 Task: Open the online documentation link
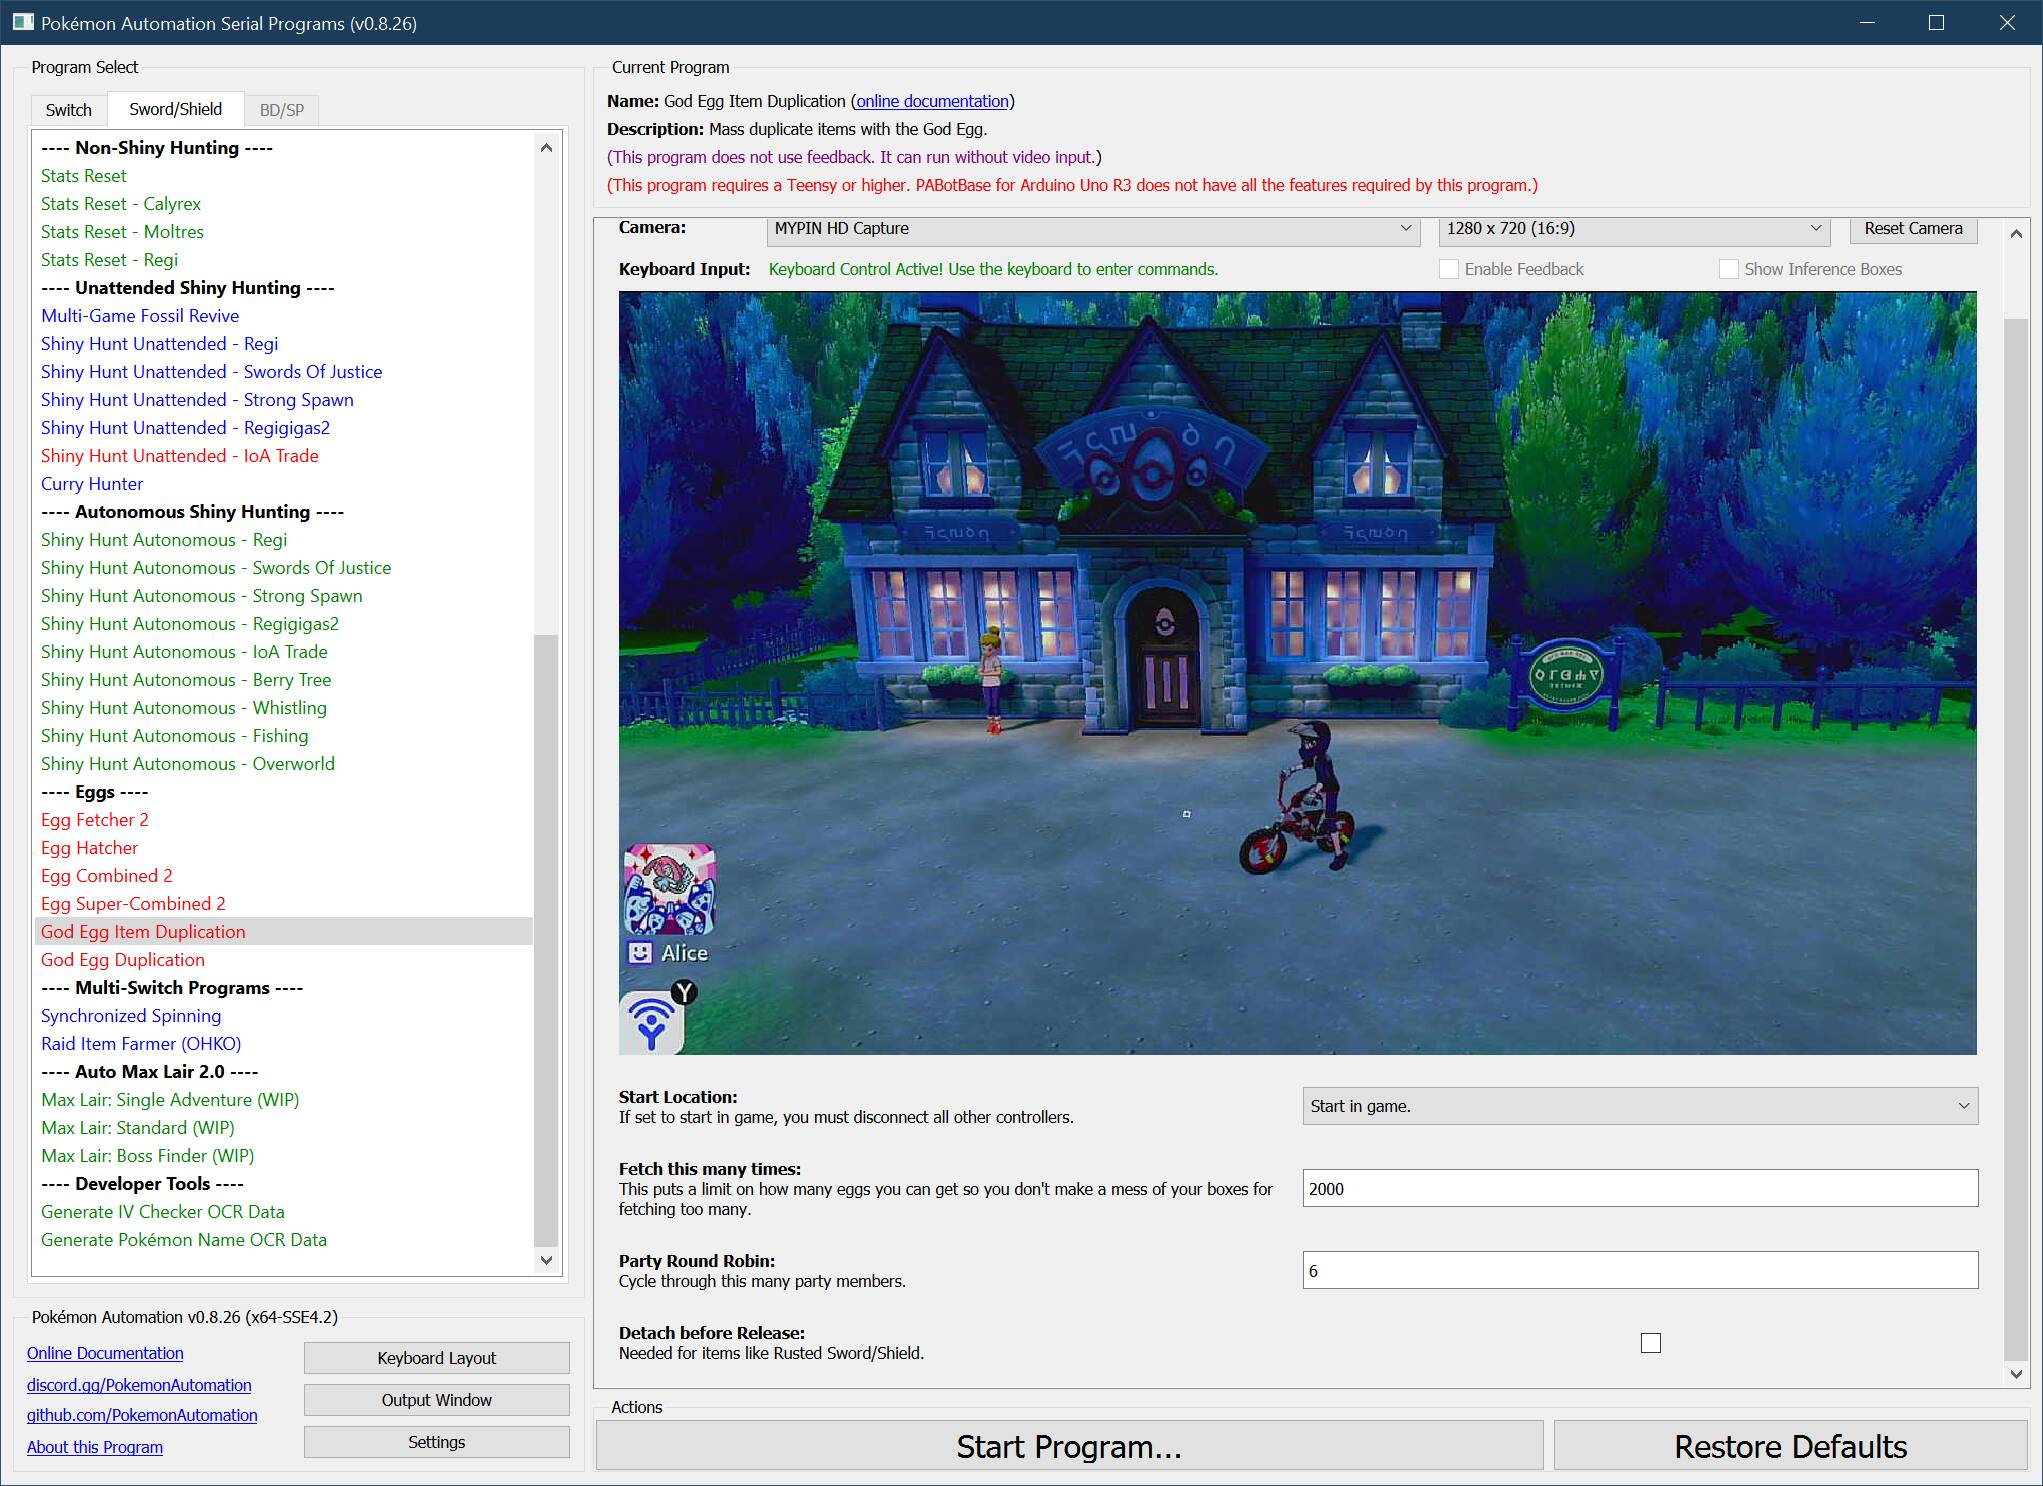932,101
